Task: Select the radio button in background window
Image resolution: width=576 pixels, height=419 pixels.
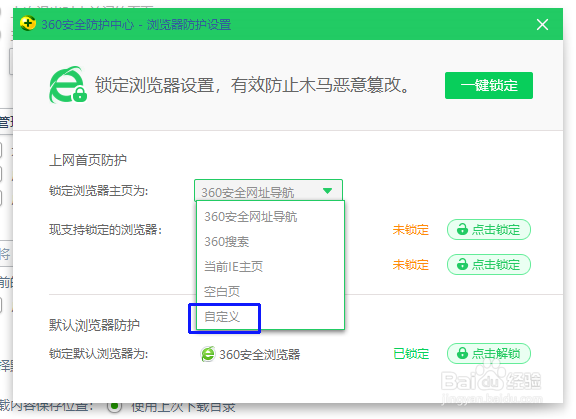Action: click(114, 406)
